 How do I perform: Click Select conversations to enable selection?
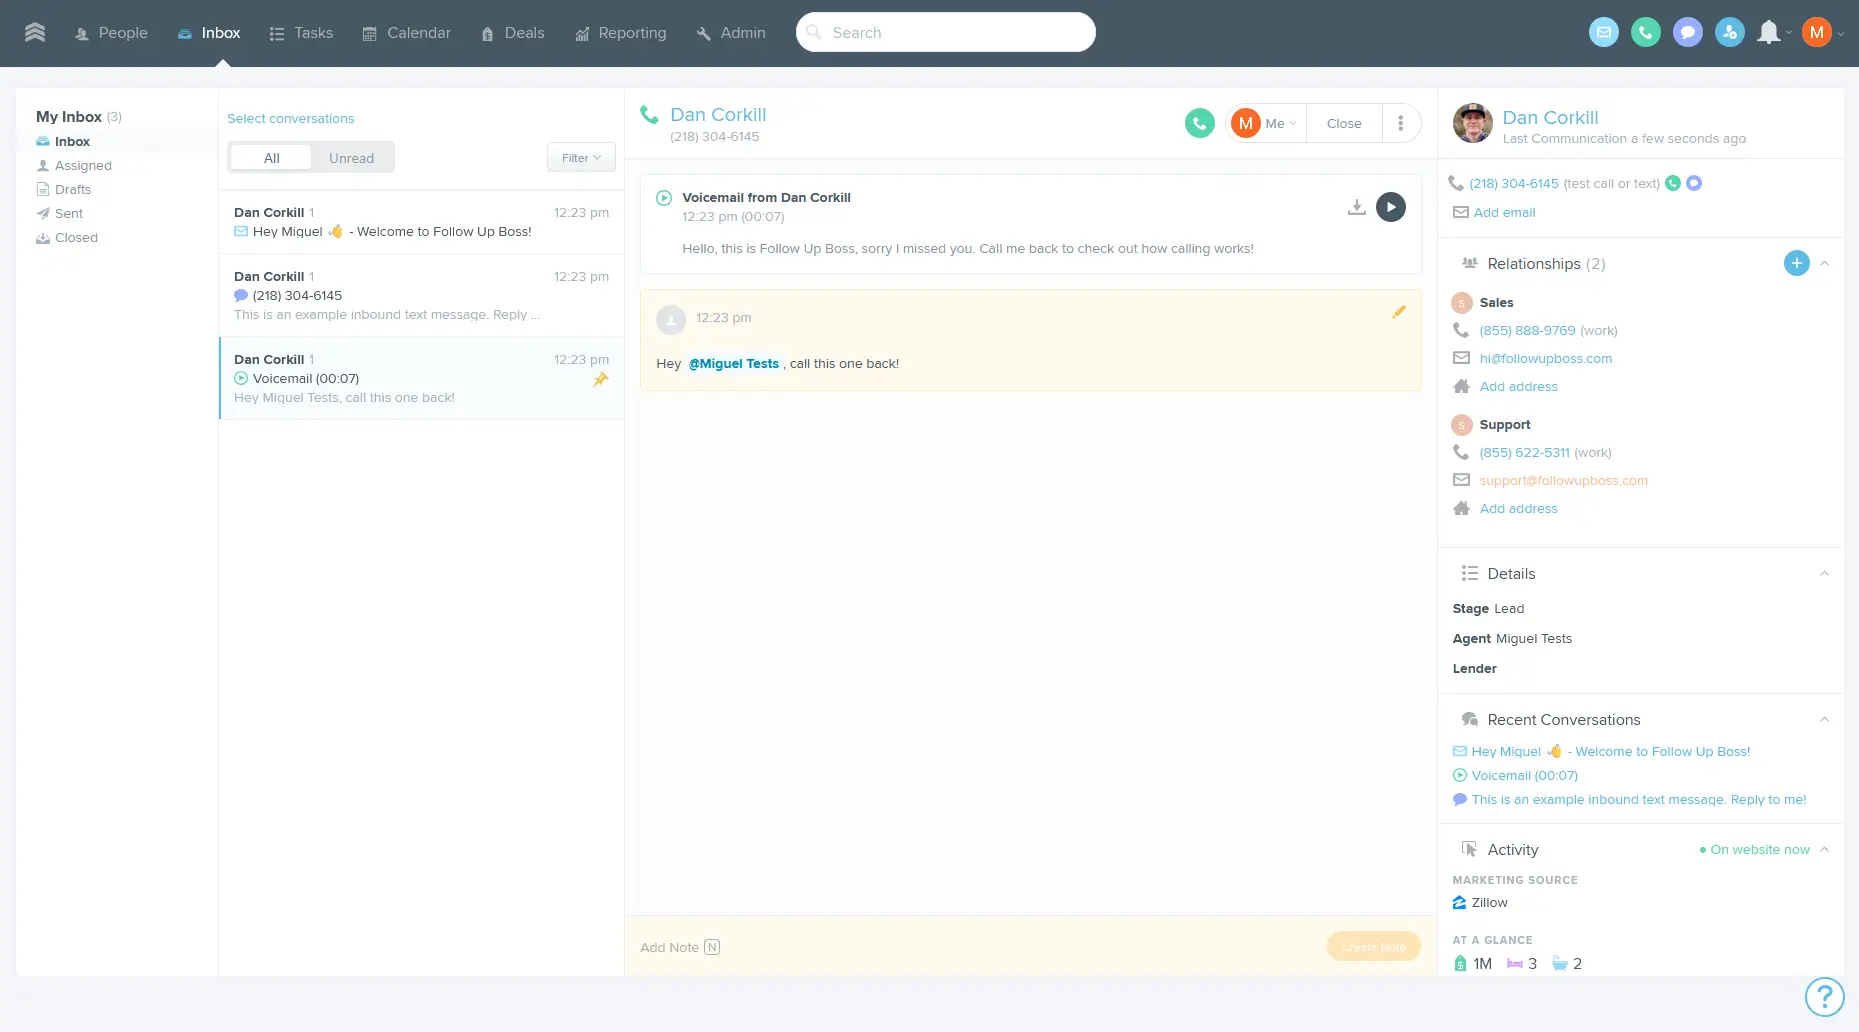(x=290, y=118)
